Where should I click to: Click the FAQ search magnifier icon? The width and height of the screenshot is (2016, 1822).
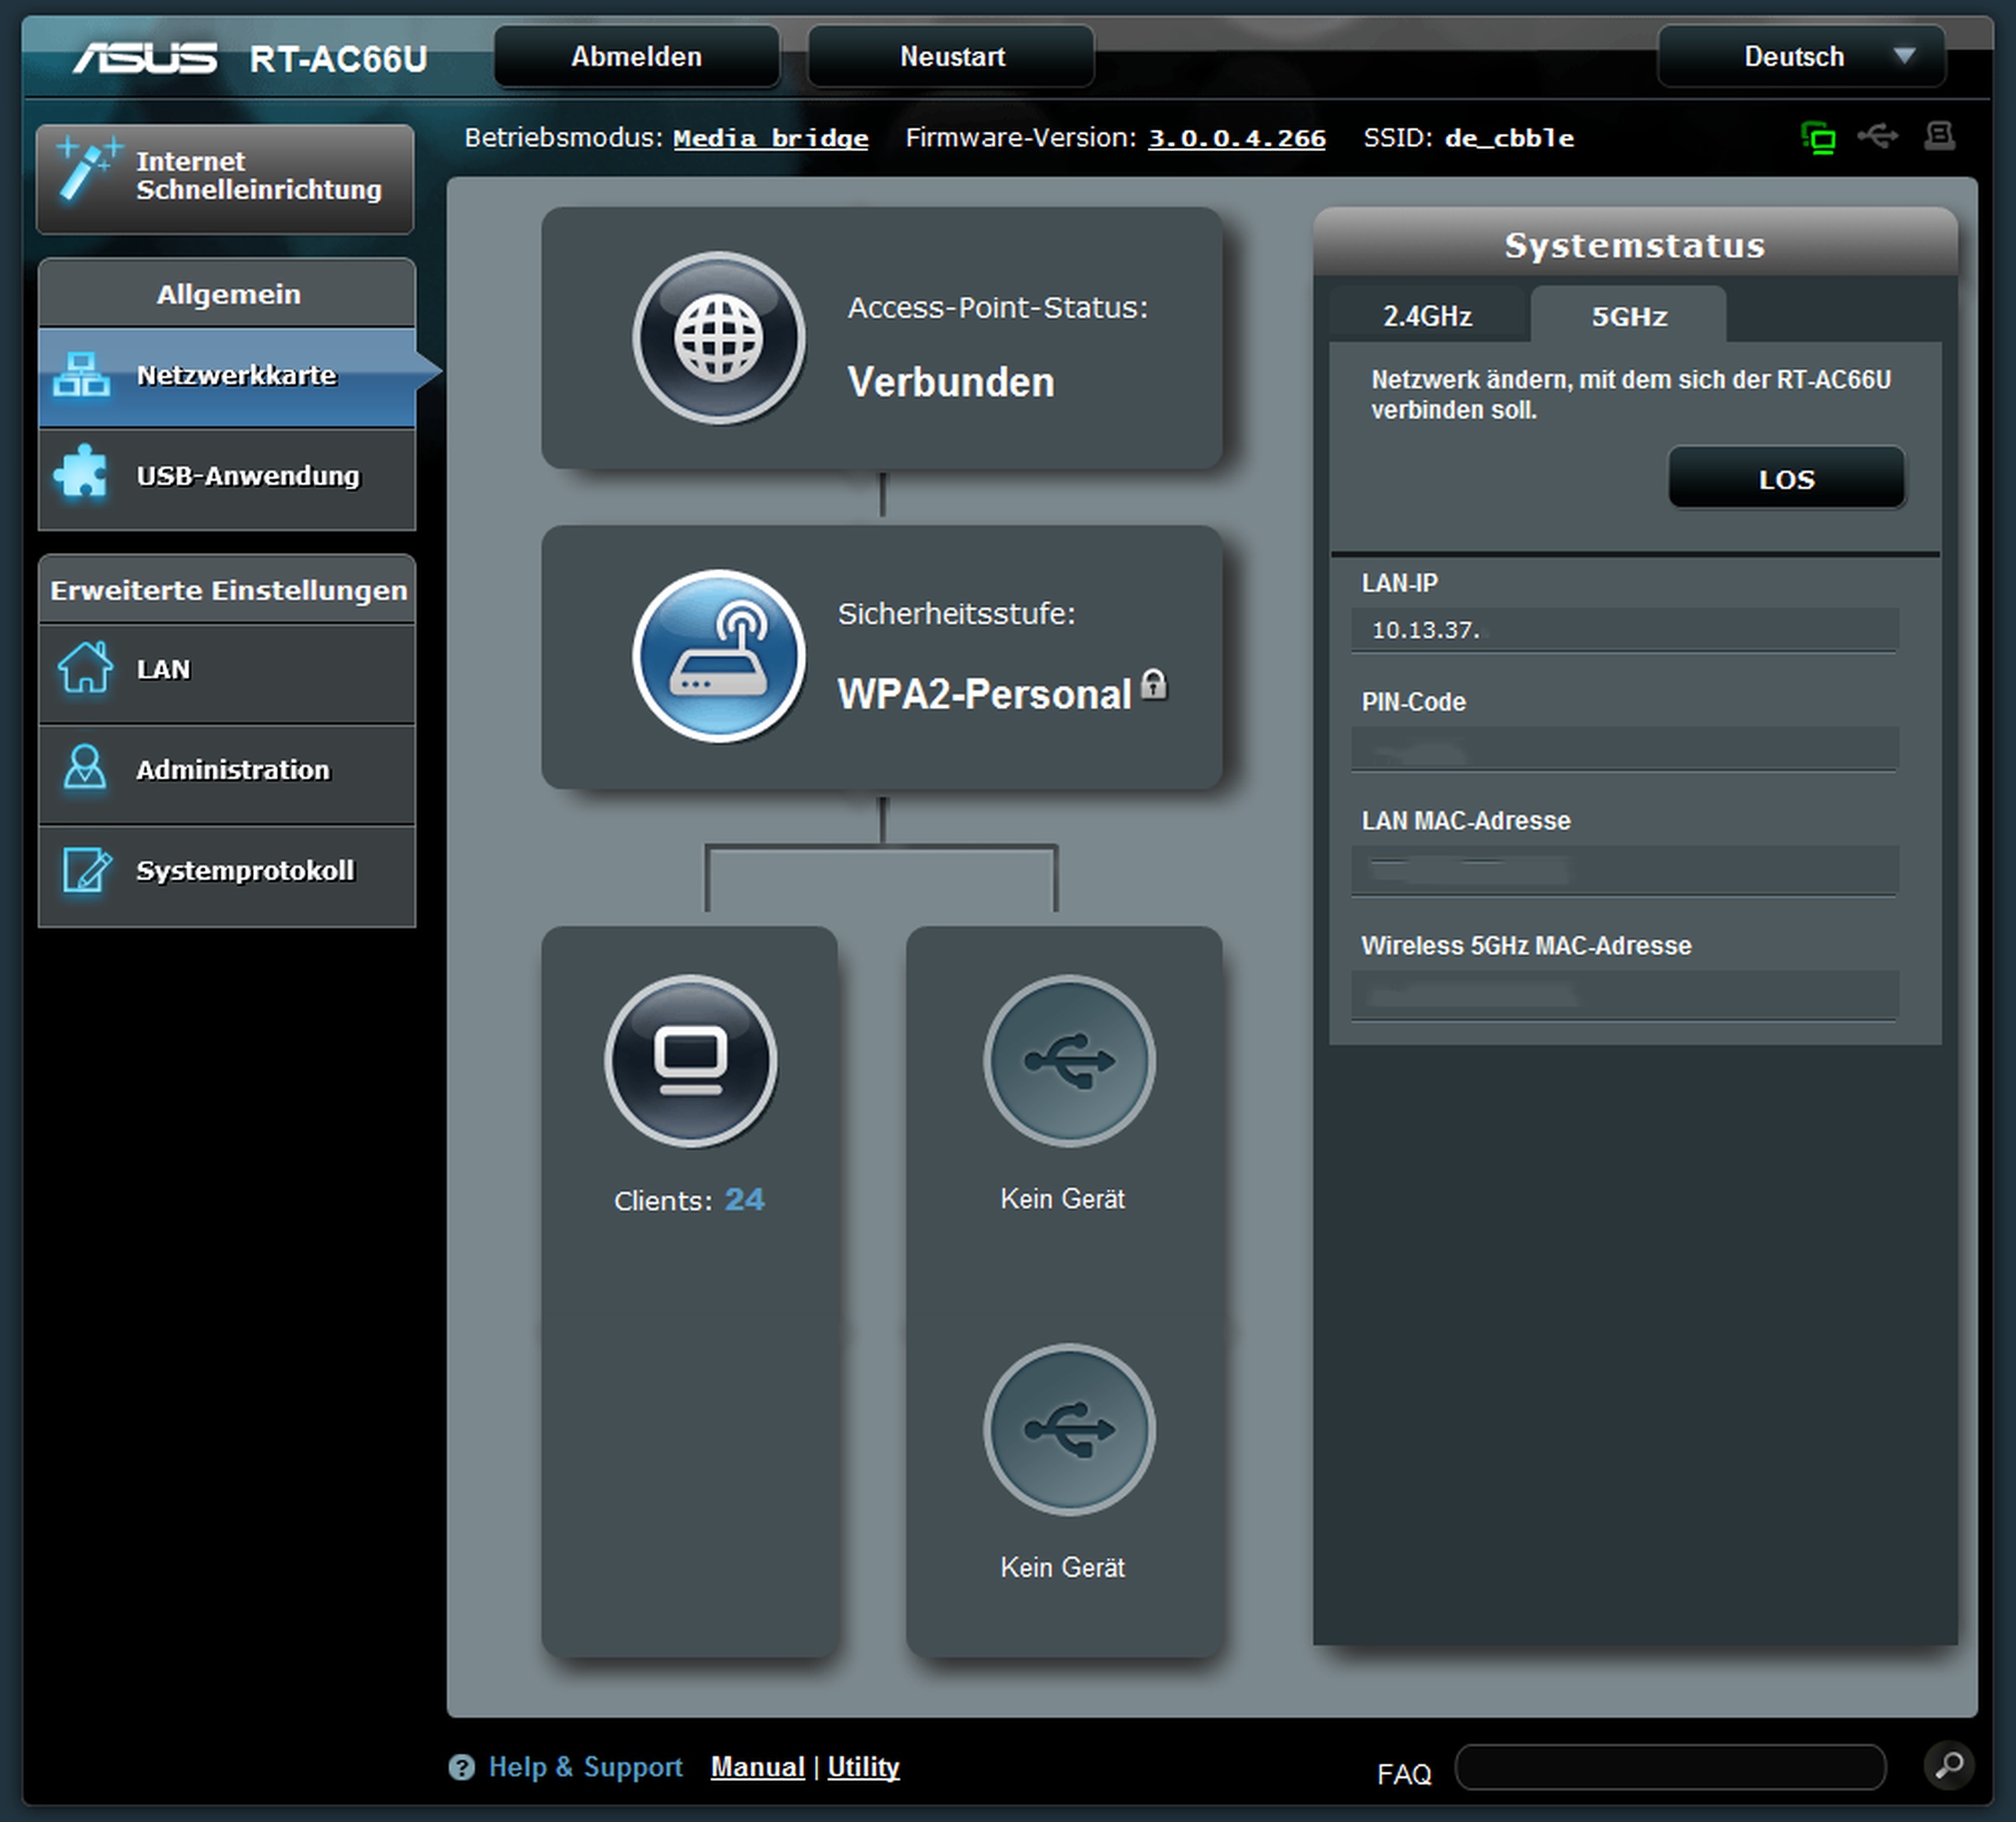1948,1765
